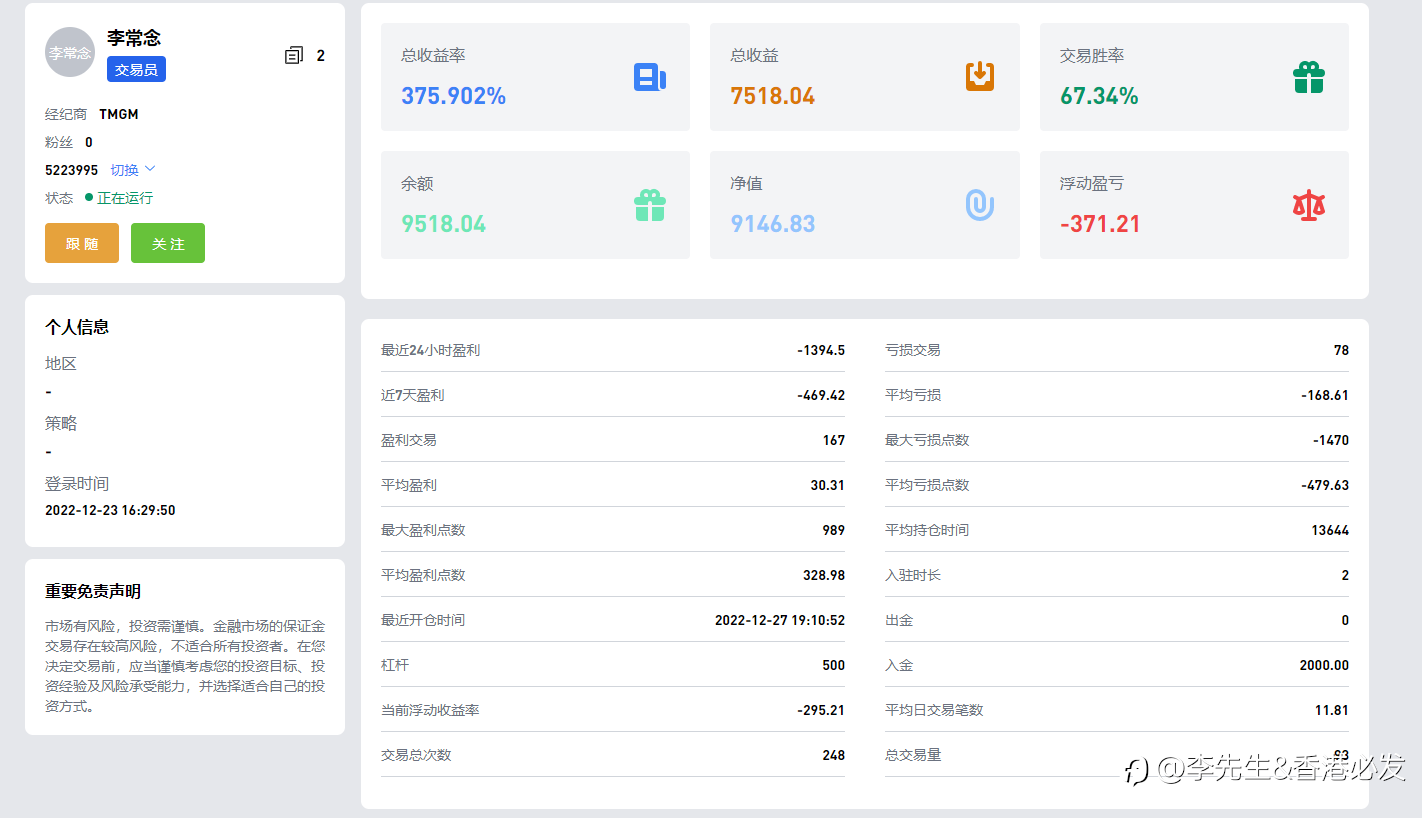Screen dimensions: 1422x818
Task: Open the 切换 account dropdown
Action: (x=133, y=170)
